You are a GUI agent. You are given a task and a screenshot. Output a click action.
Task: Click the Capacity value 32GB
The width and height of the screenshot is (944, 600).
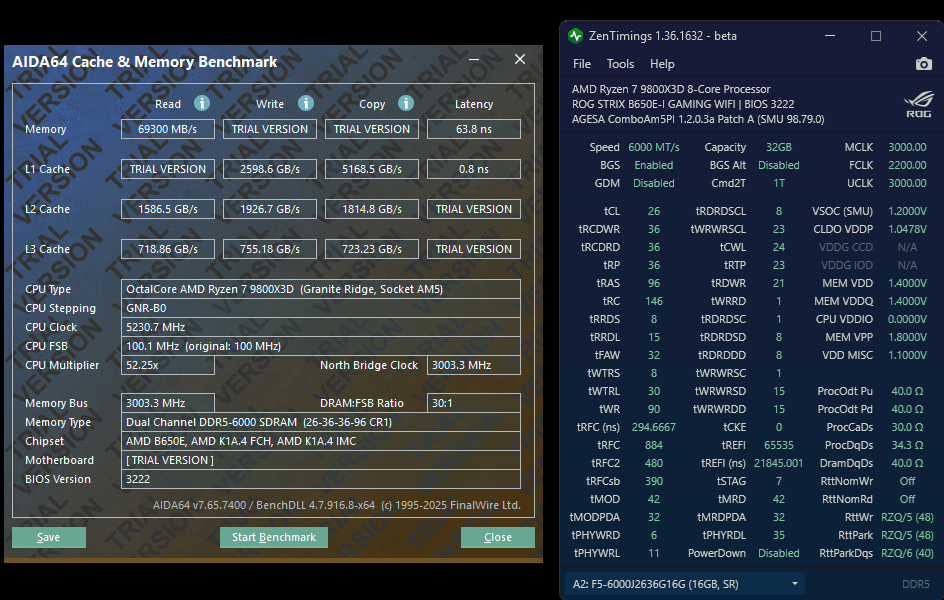tap(778, 147)
